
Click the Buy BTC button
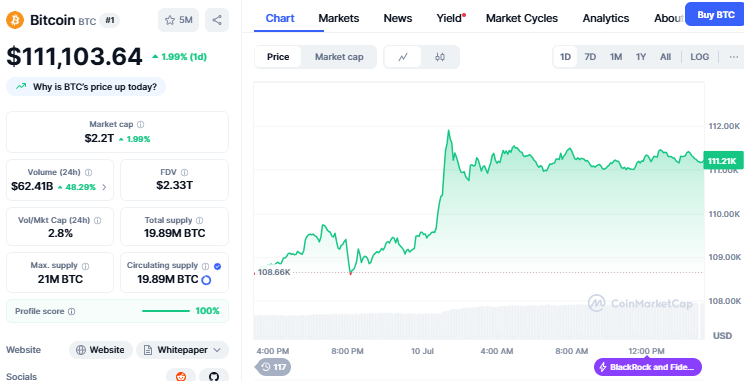pyautogui.click(x=716, y=14)
